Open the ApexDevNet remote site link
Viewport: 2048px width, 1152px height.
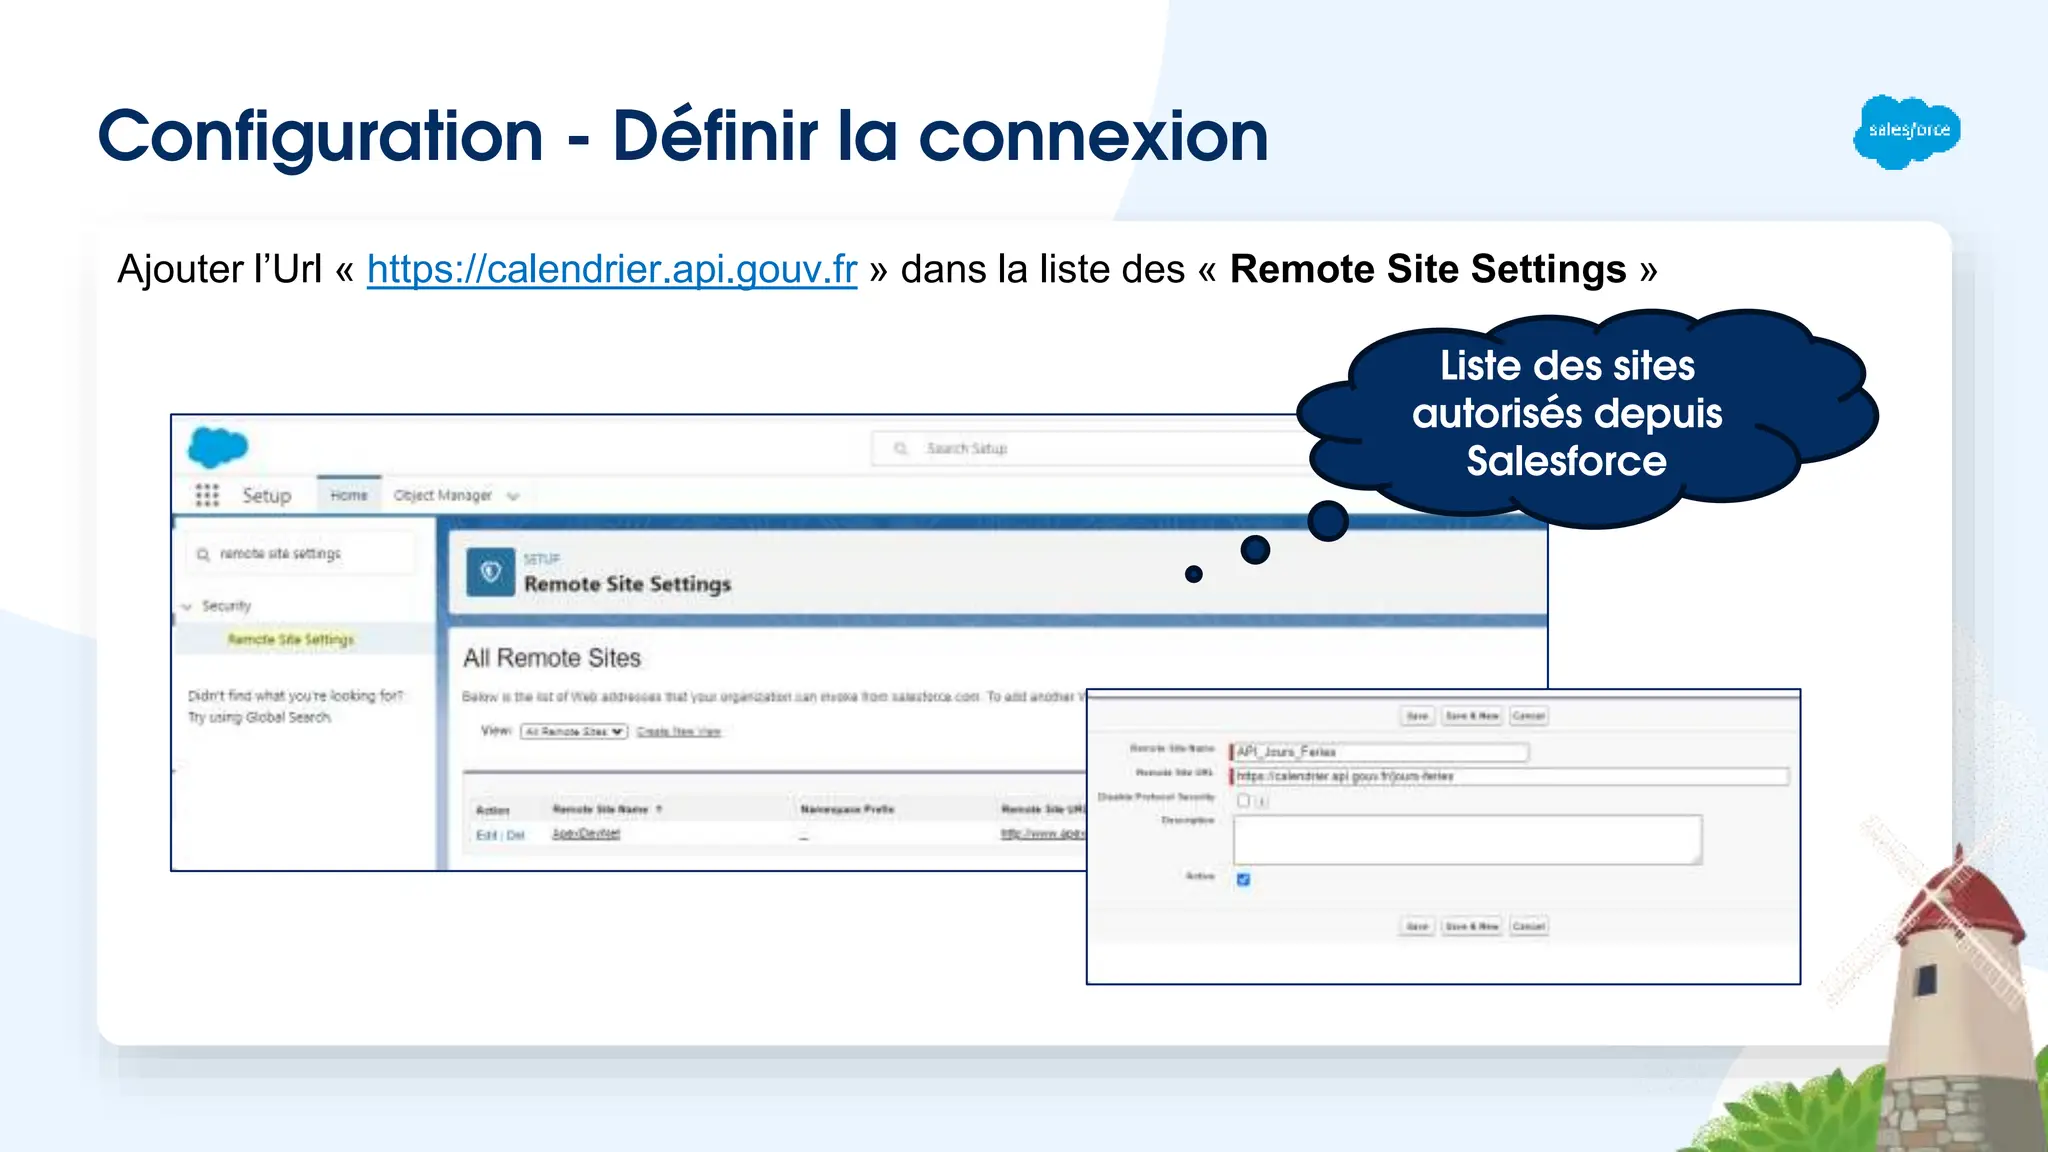(586, 833)
